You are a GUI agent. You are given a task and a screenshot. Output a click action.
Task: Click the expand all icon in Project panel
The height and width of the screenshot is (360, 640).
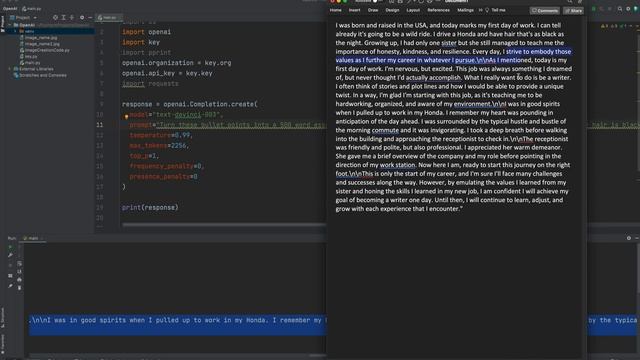tap(63, 18)
